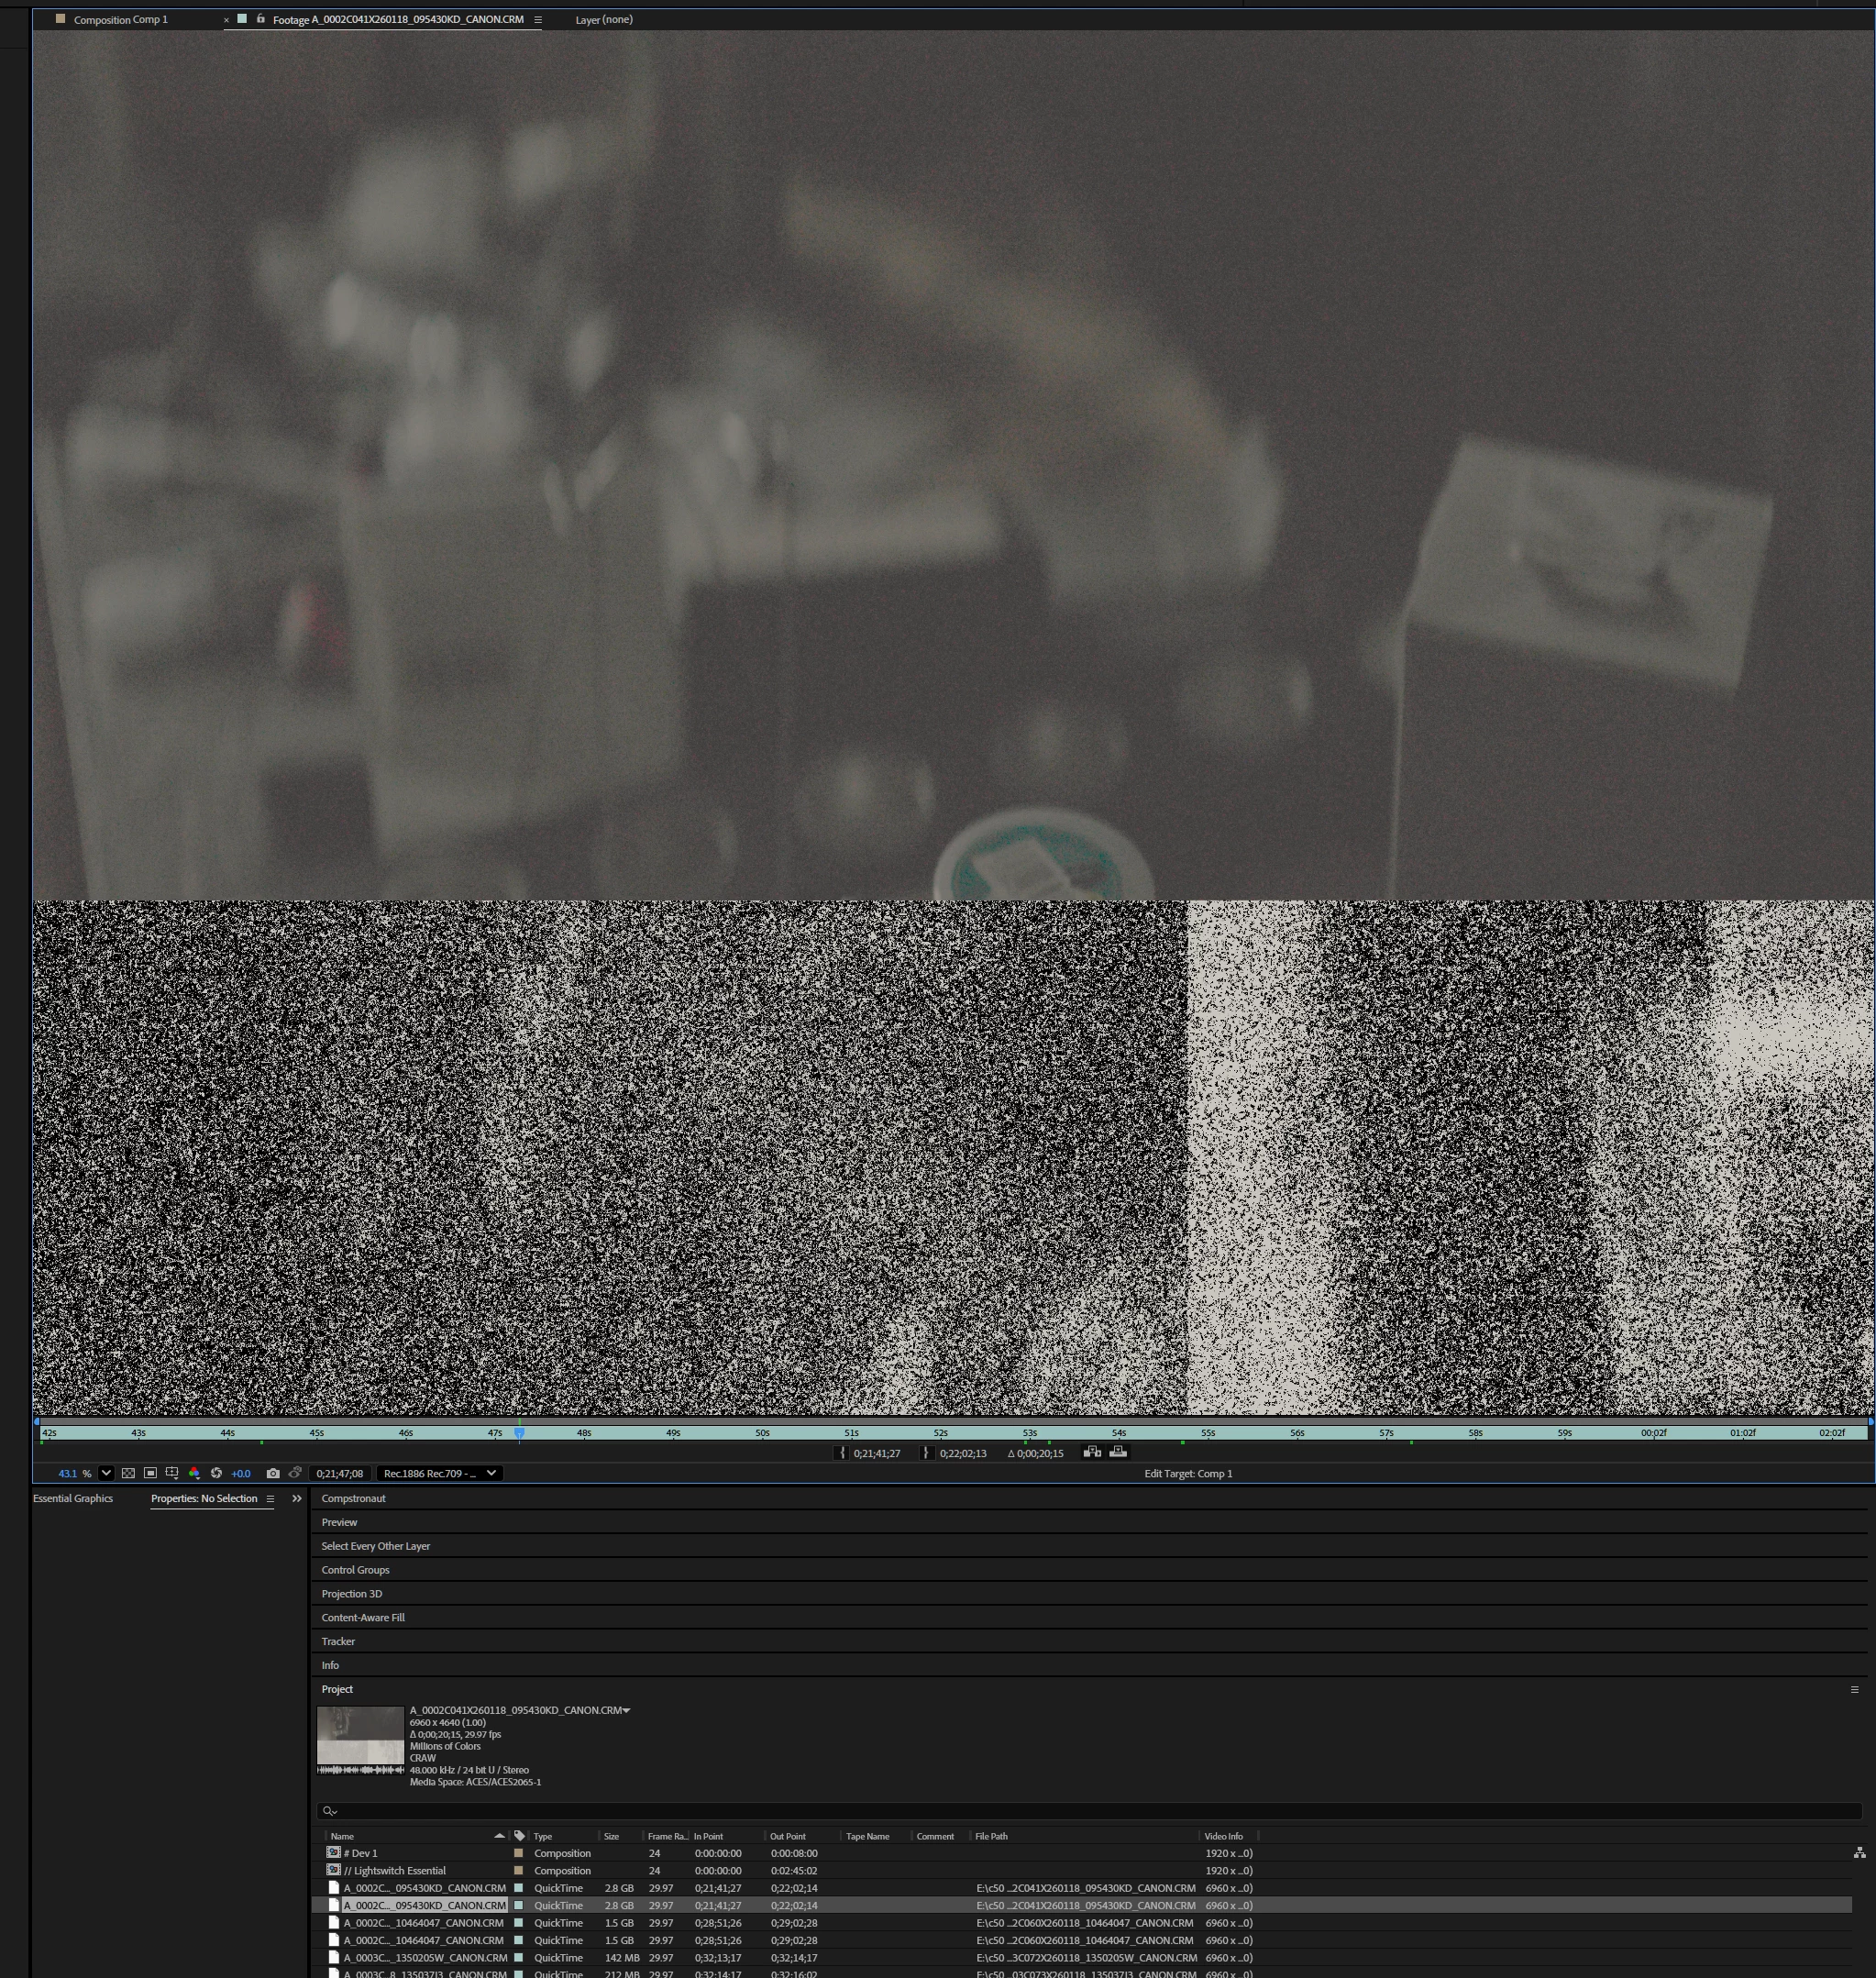The height and width of the screenshot is (1978, 1876).
Task: Select the A_0003C...1350205W_CANON.CRM footage item
Action: 425,1958
